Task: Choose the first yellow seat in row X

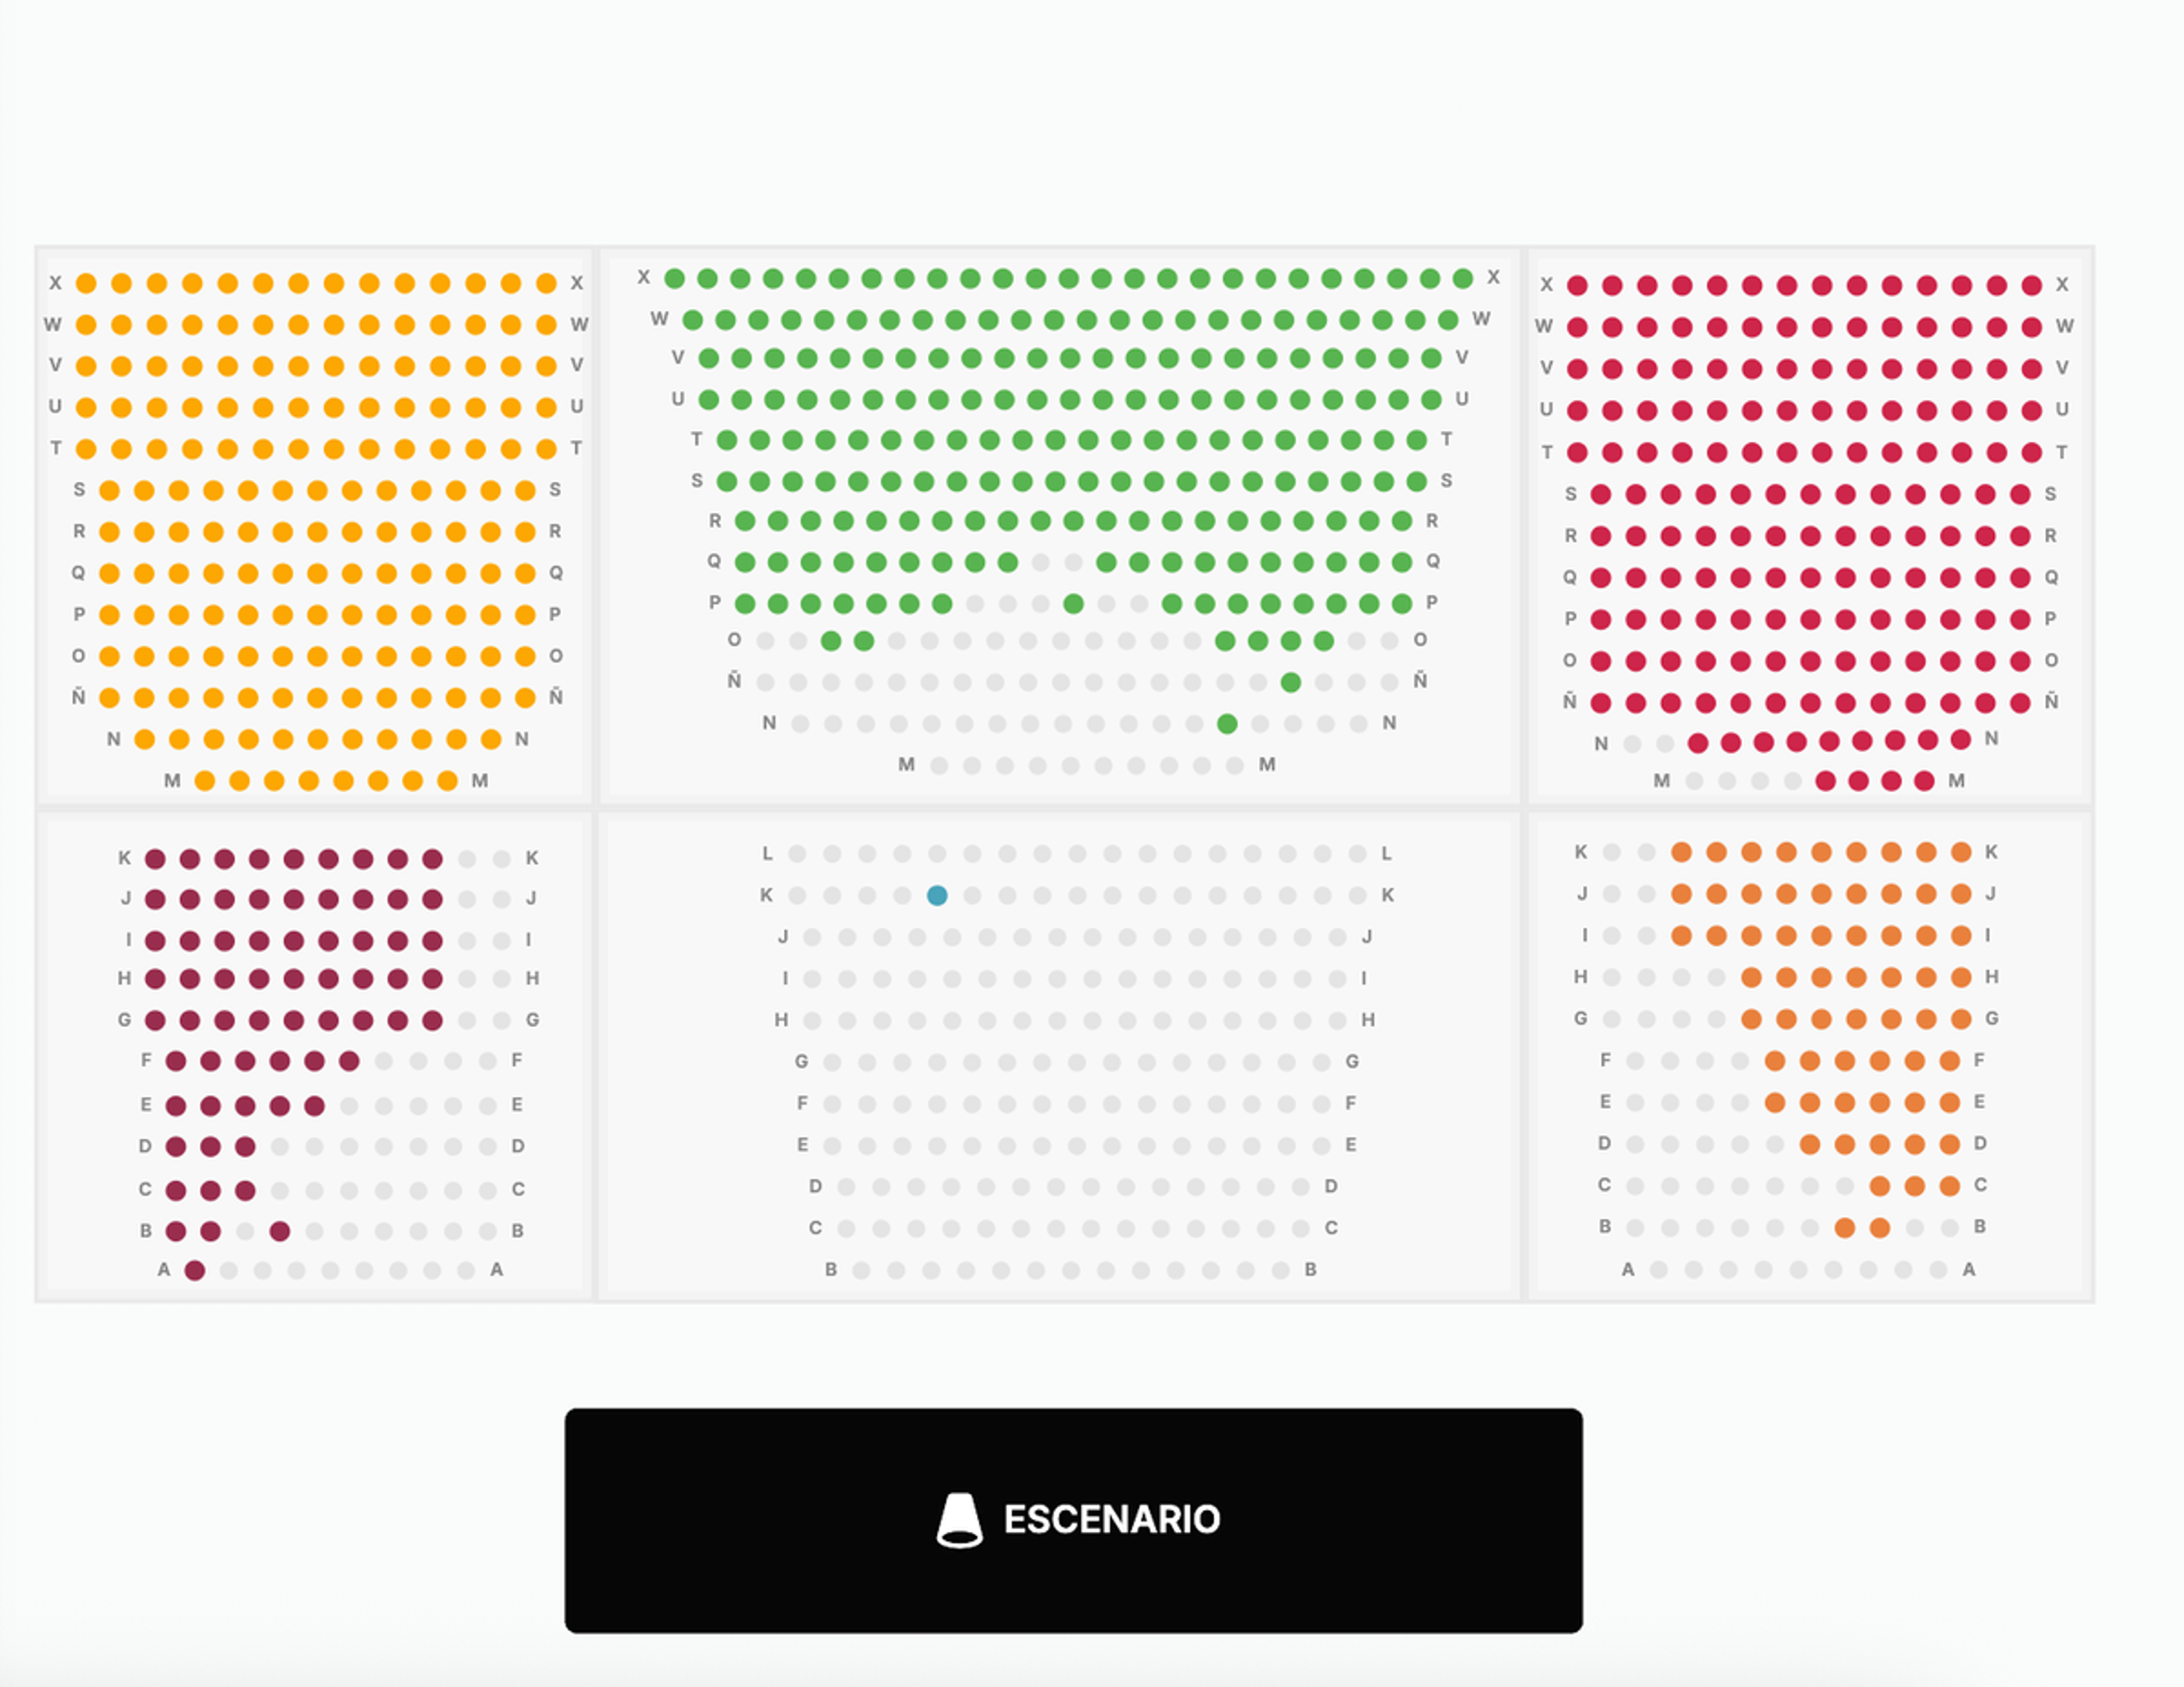Action: click(87, 283)
